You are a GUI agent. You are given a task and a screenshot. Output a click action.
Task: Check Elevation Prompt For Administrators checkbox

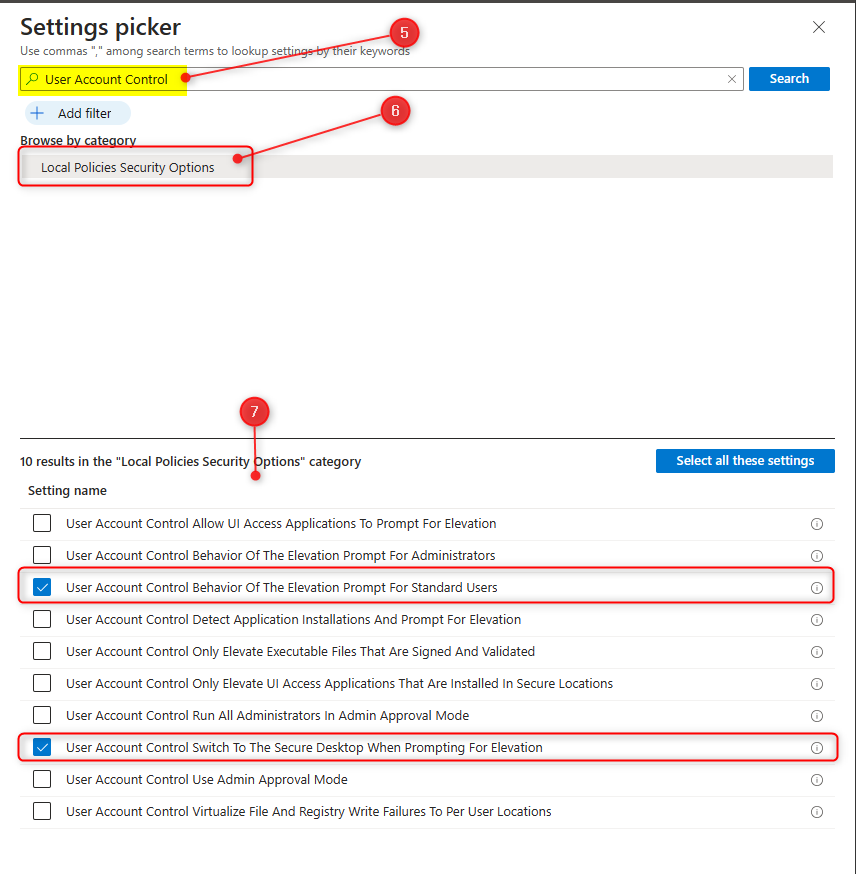42,555
